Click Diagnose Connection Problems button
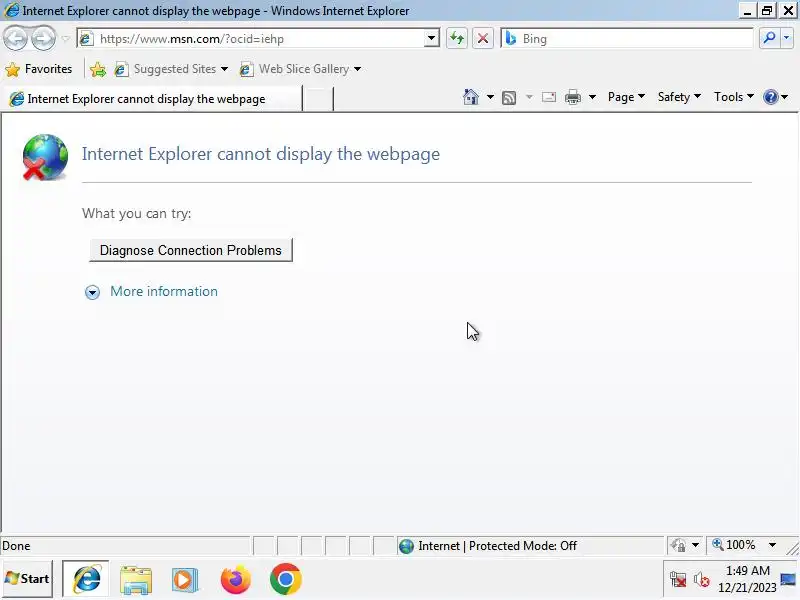Screen dimensions: 800x600 (191, 250)
